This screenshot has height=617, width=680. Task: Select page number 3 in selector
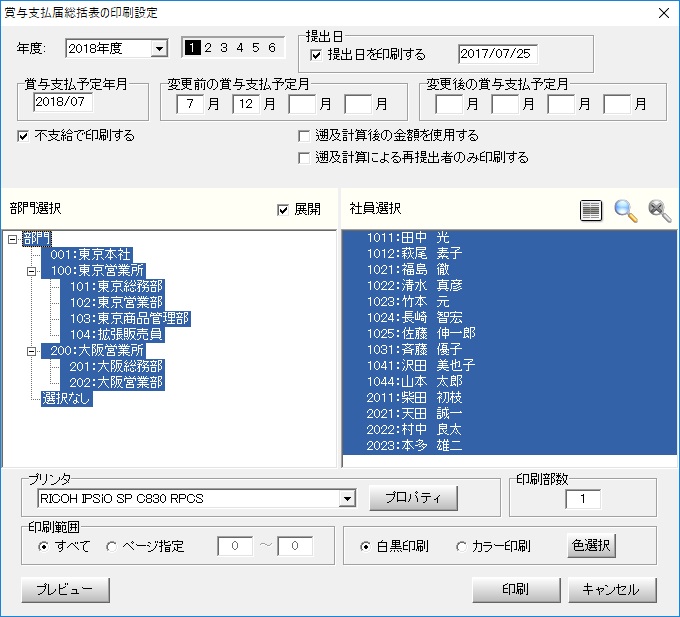click(x=224, y=48)
